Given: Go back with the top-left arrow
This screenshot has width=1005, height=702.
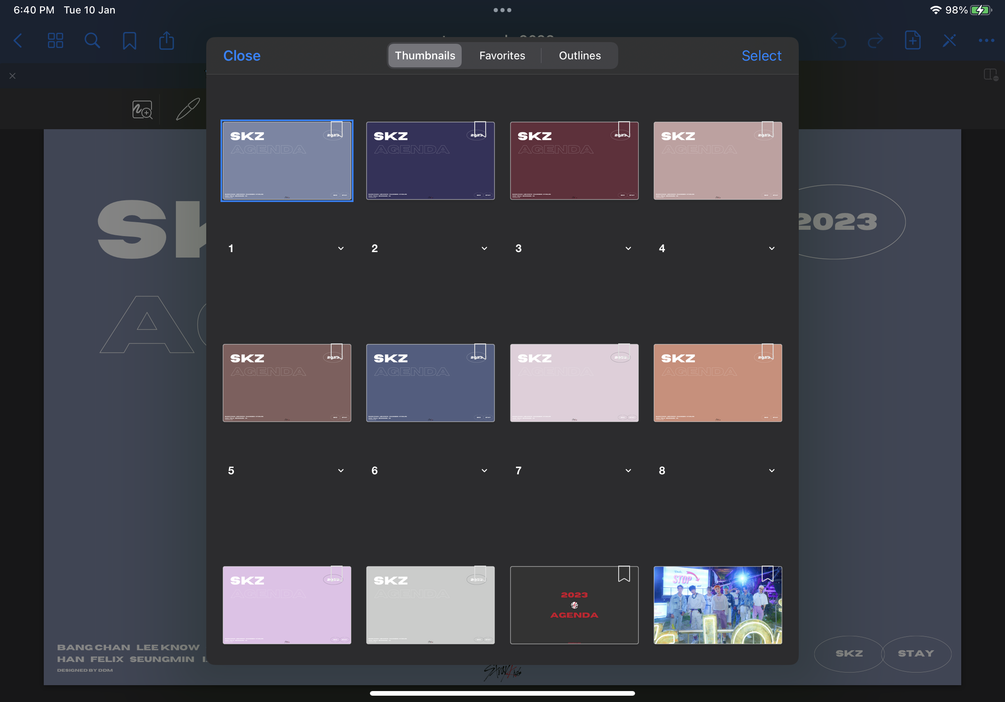Looking at the screenshot, I should pos(18,41).
